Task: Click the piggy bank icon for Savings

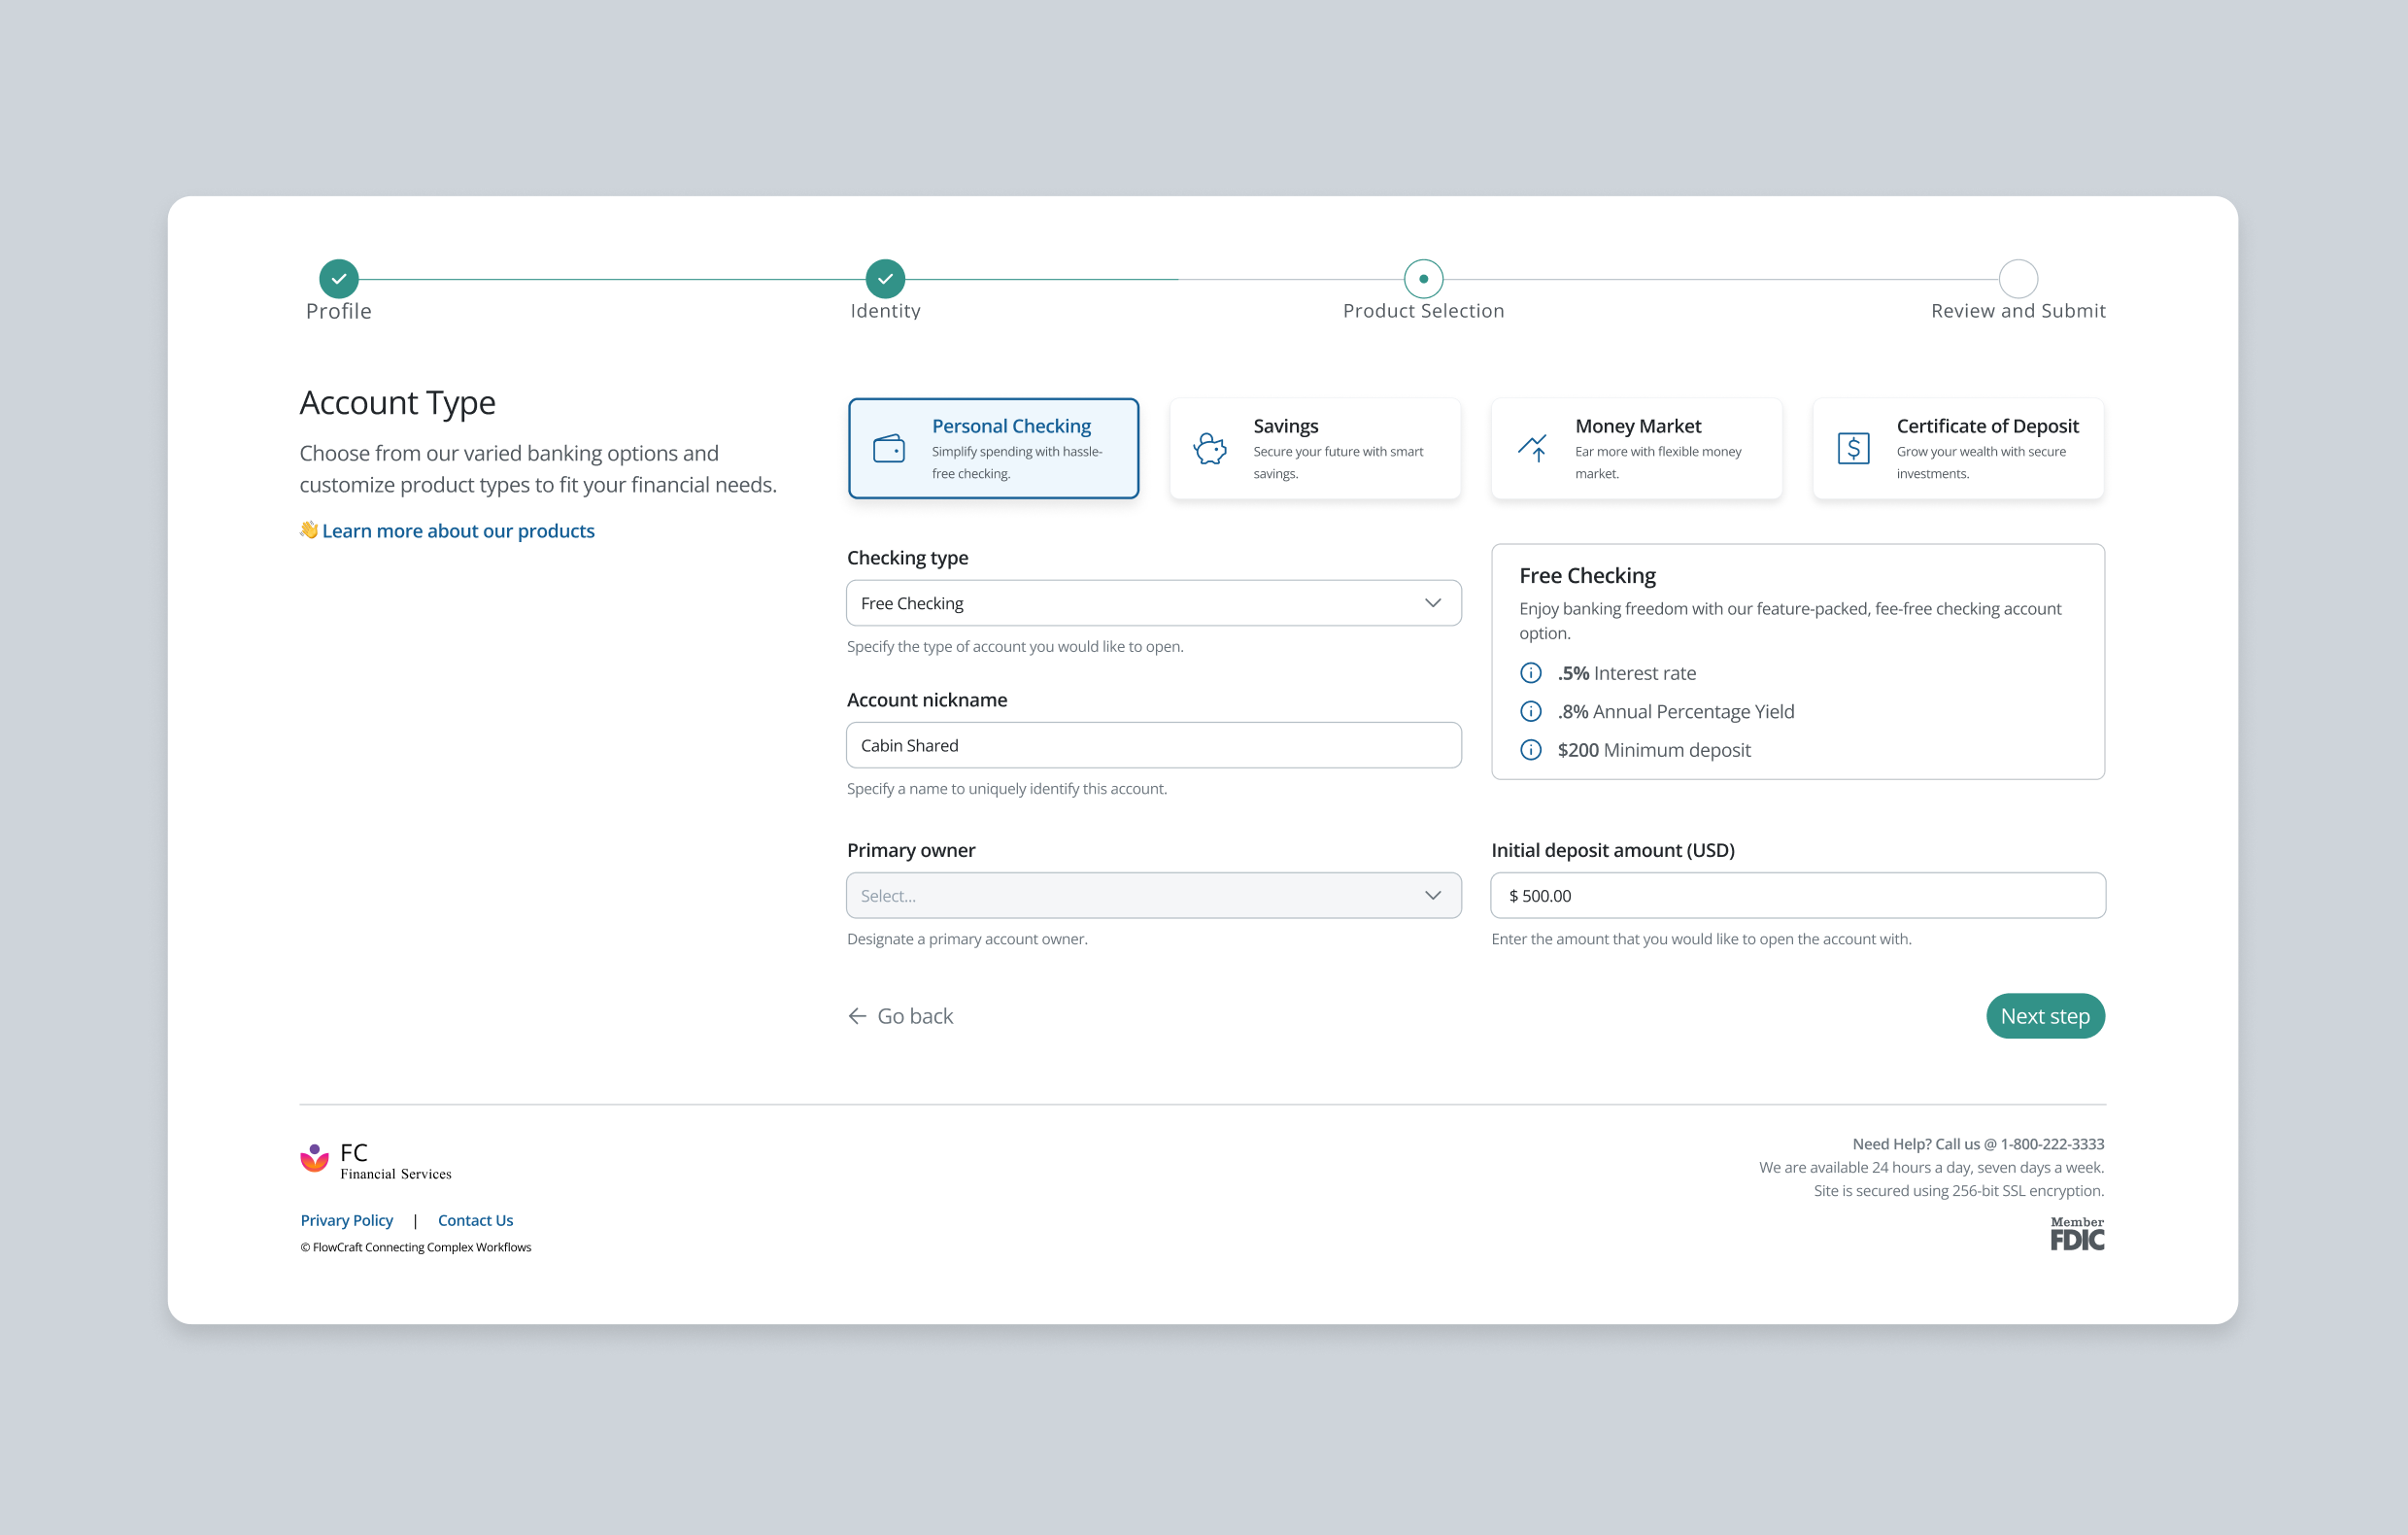Action: coord(1211,448)
